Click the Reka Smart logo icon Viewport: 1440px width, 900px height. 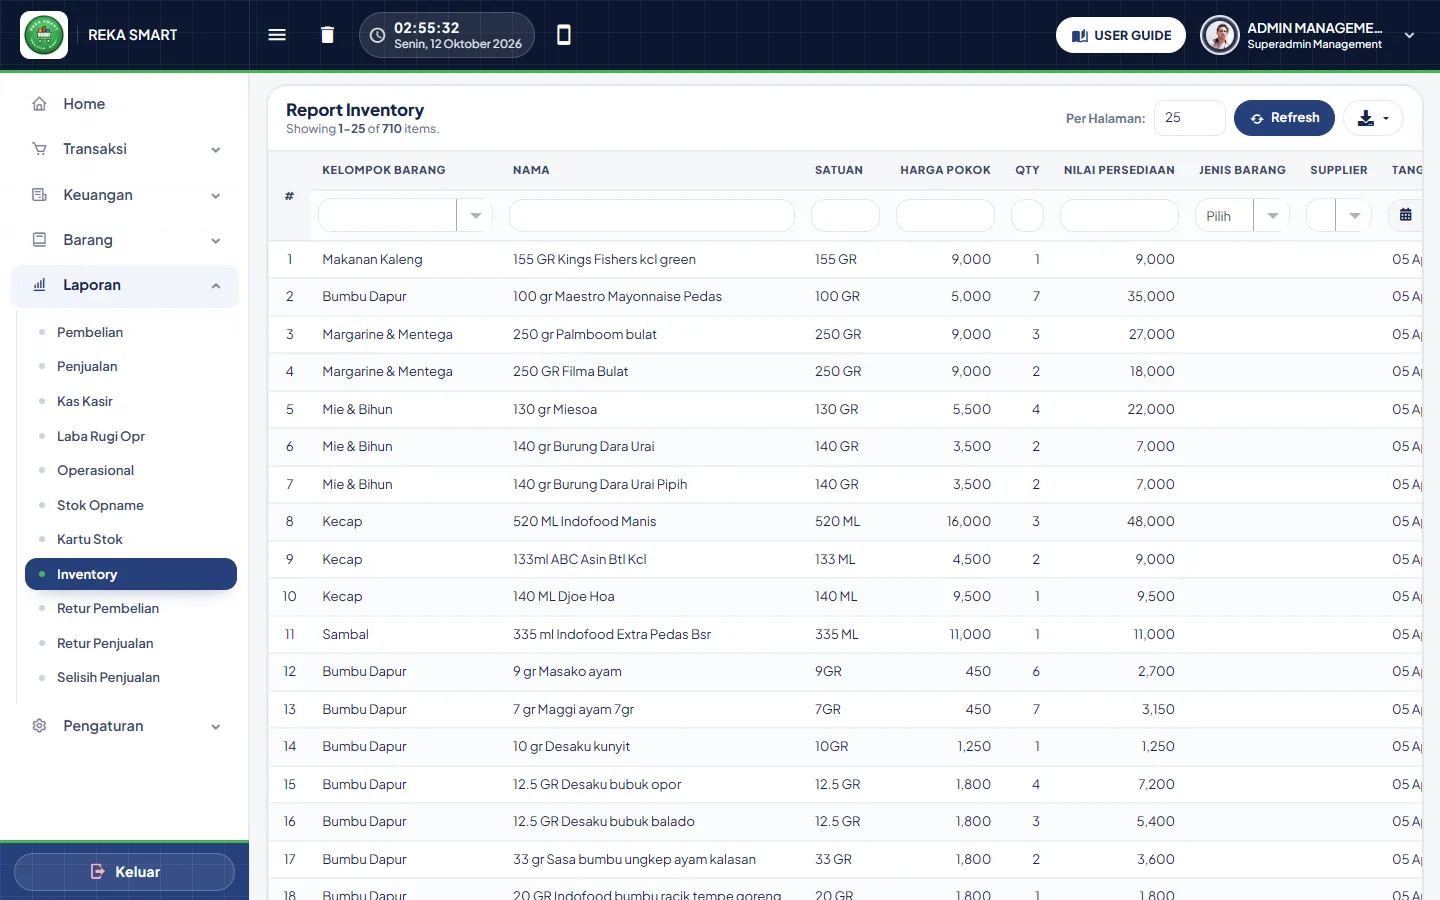44,35
